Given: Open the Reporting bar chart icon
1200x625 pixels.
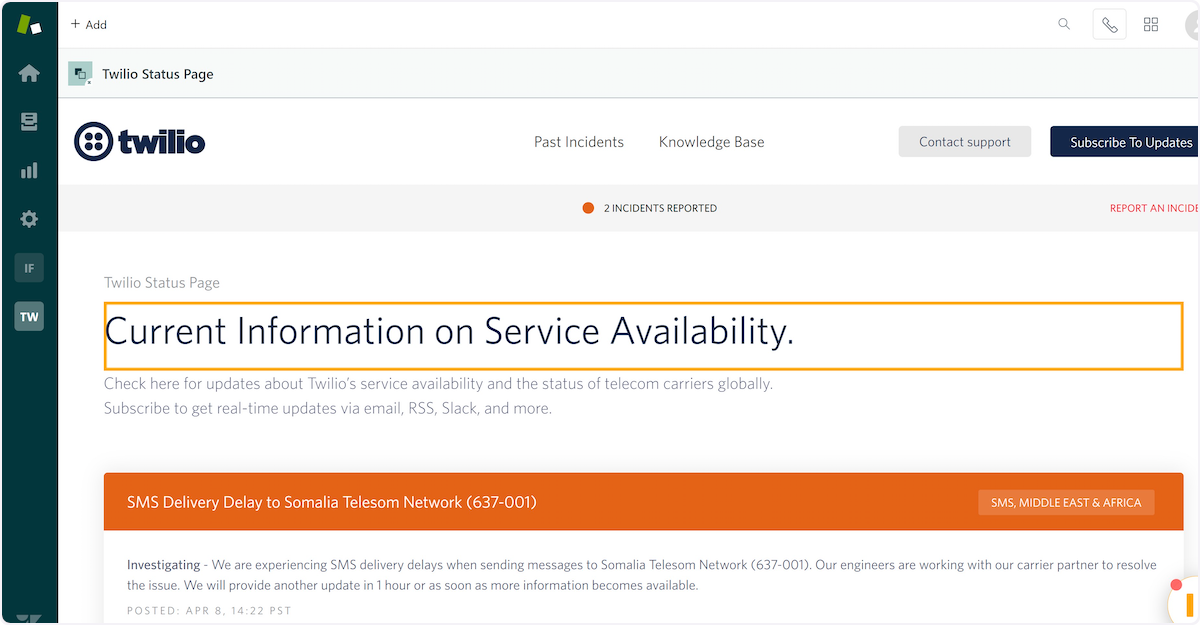Looking at the screenshot, I should pos(29,170).
